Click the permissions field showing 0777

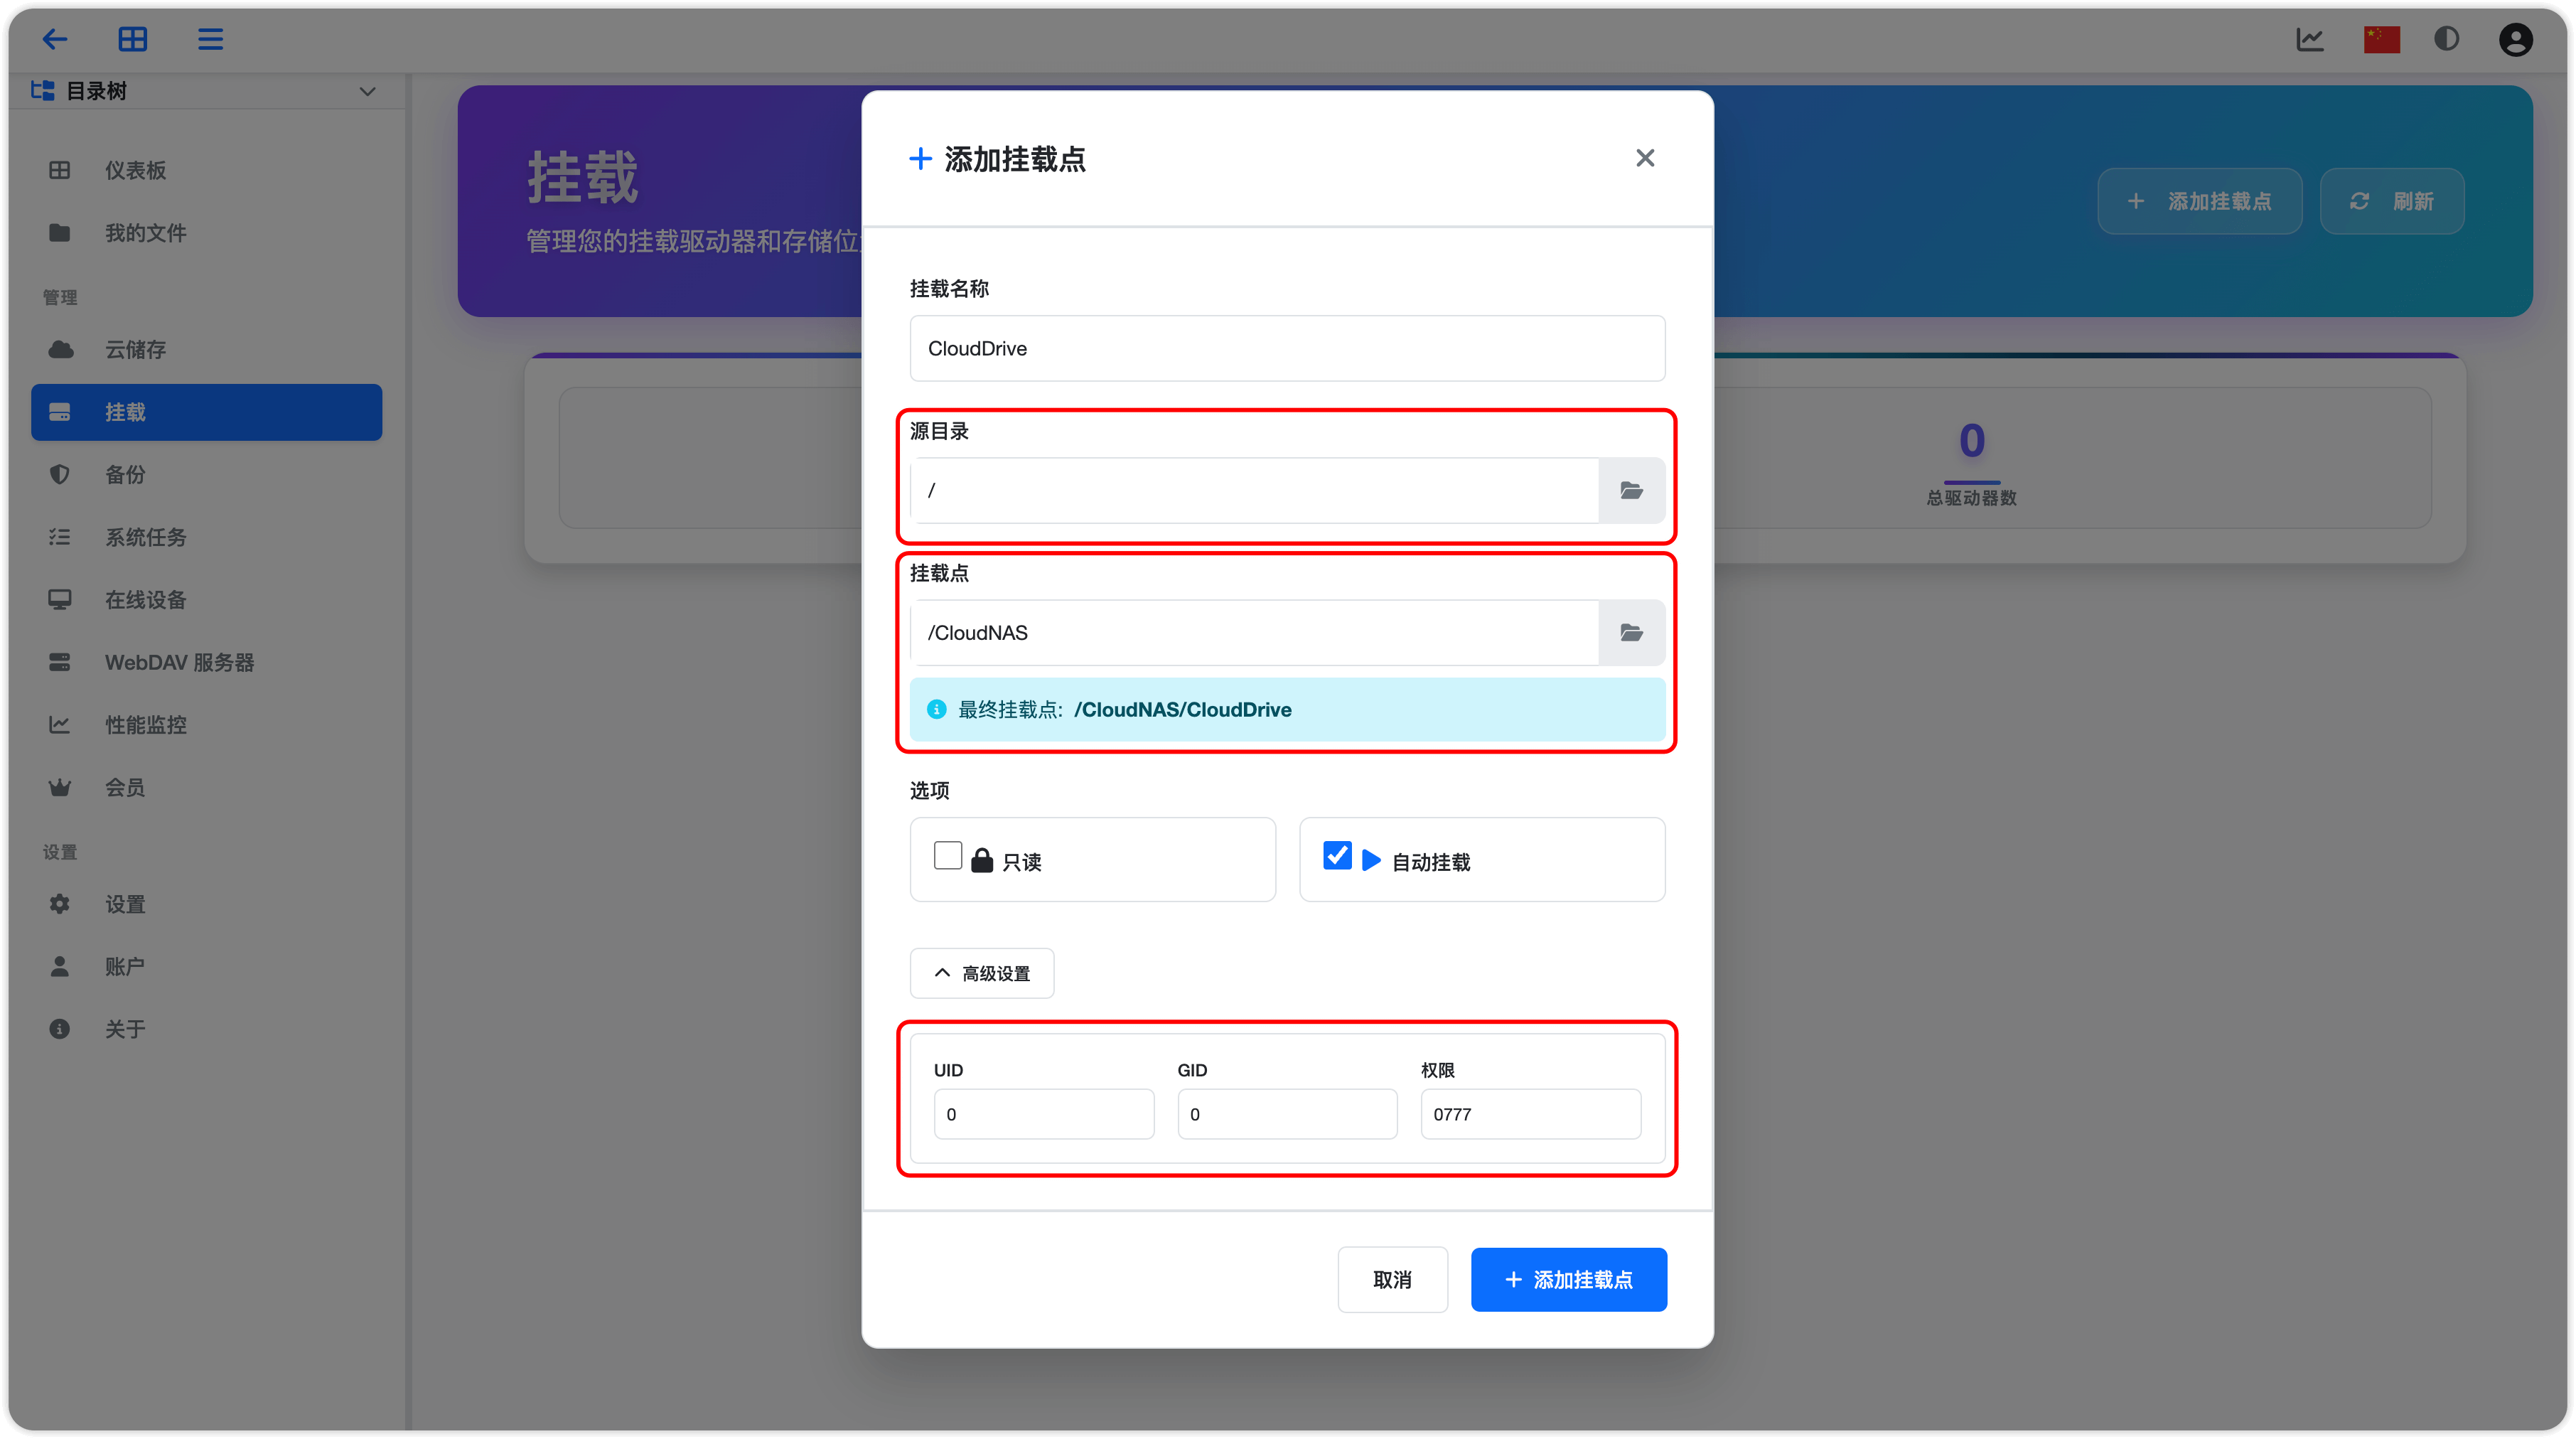tap(1530, 1114)
